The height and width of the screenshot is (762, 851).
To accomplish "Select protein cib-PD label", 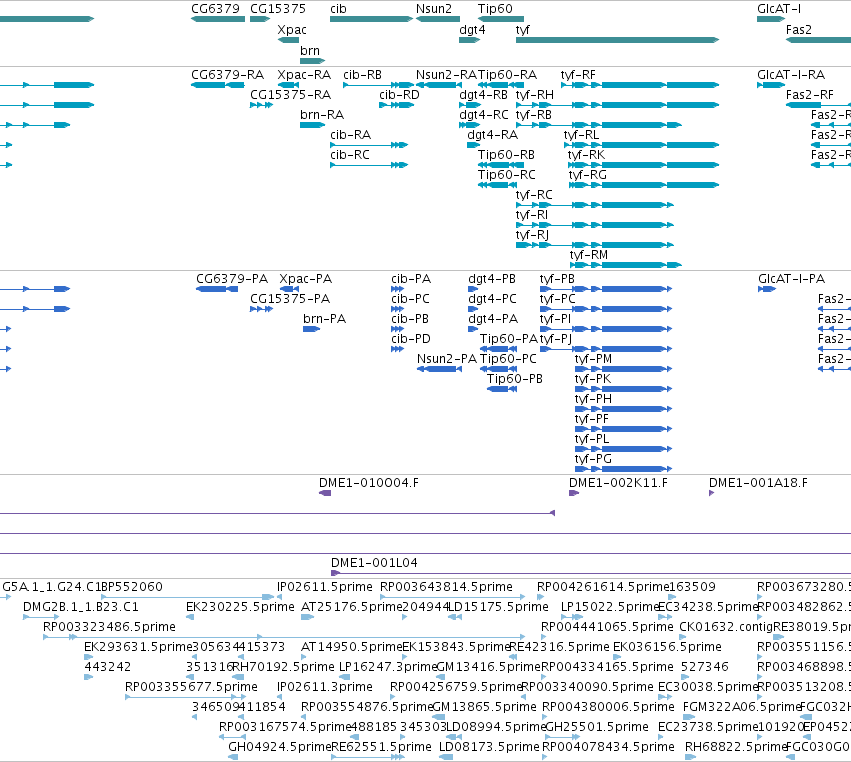I will (411, 339).
